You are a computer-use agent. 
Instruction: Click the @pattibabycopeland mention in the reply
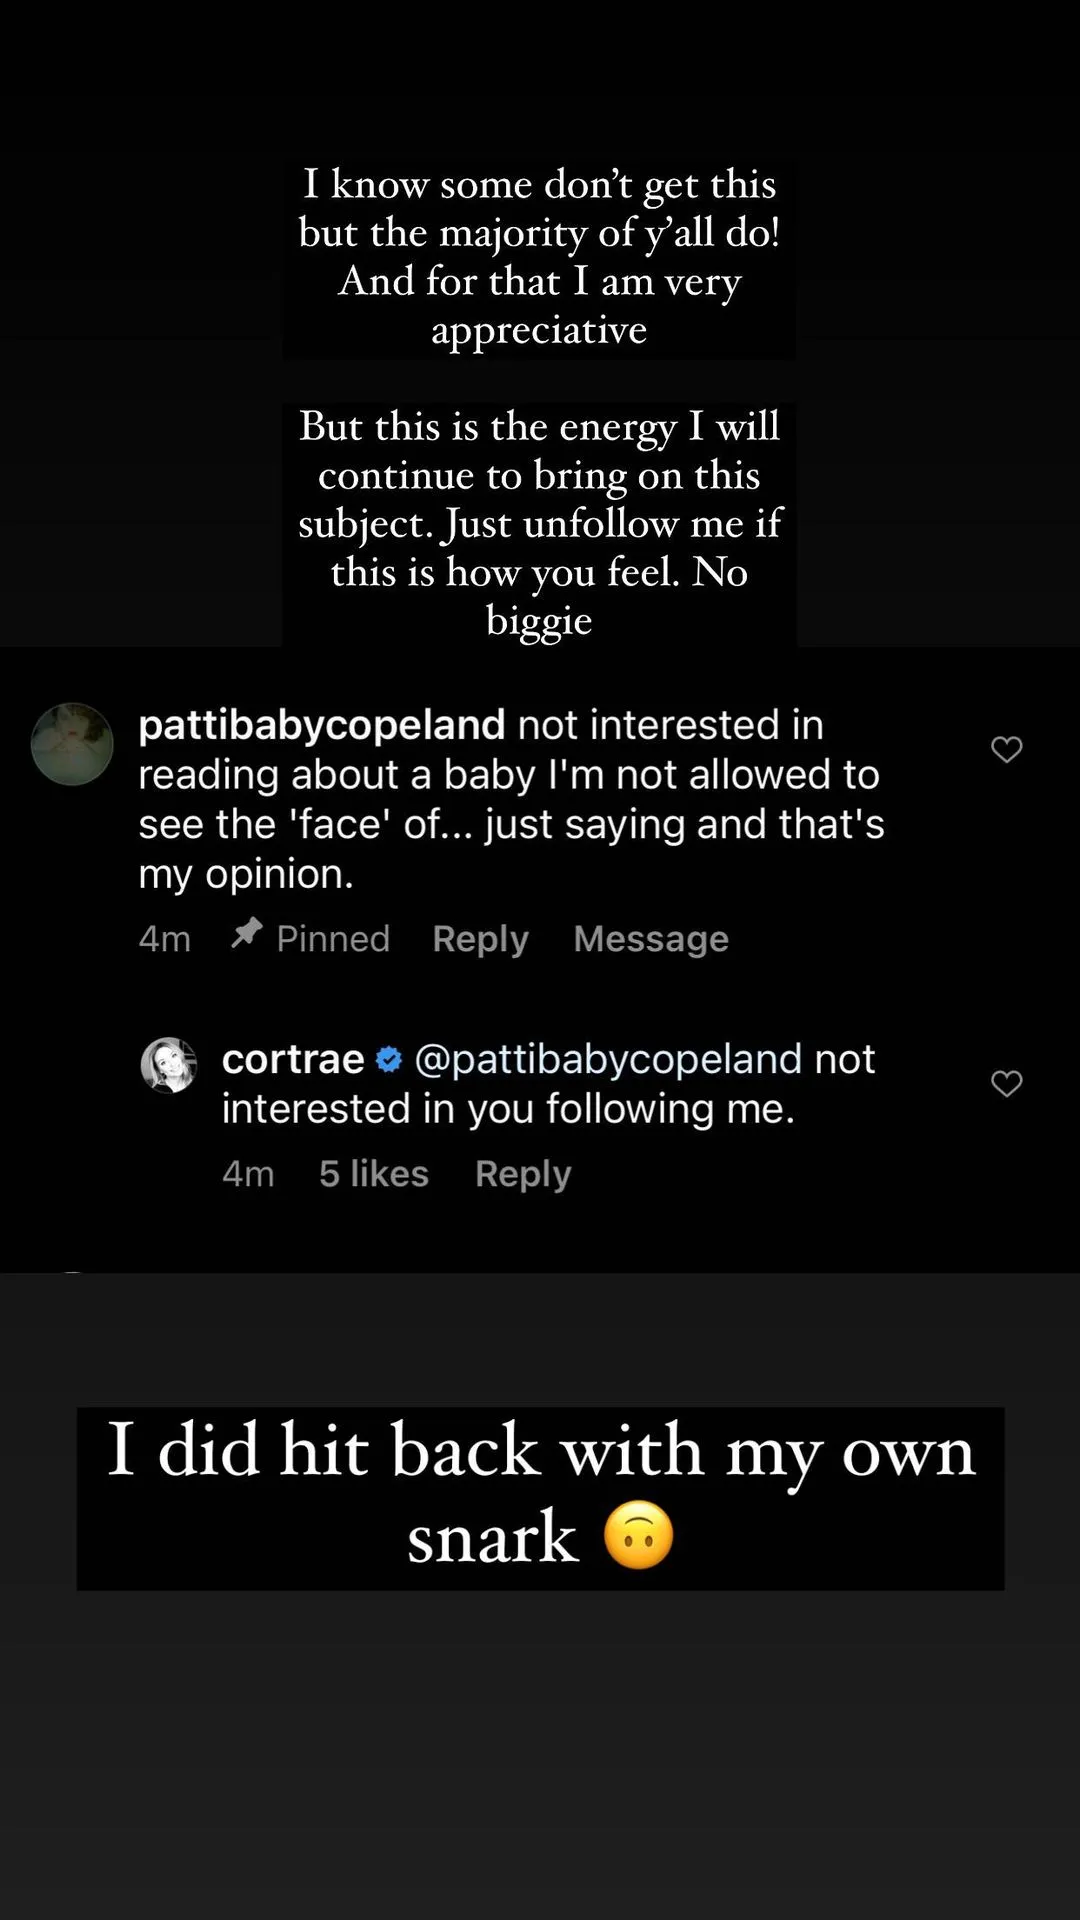[x=608, y=1059]
